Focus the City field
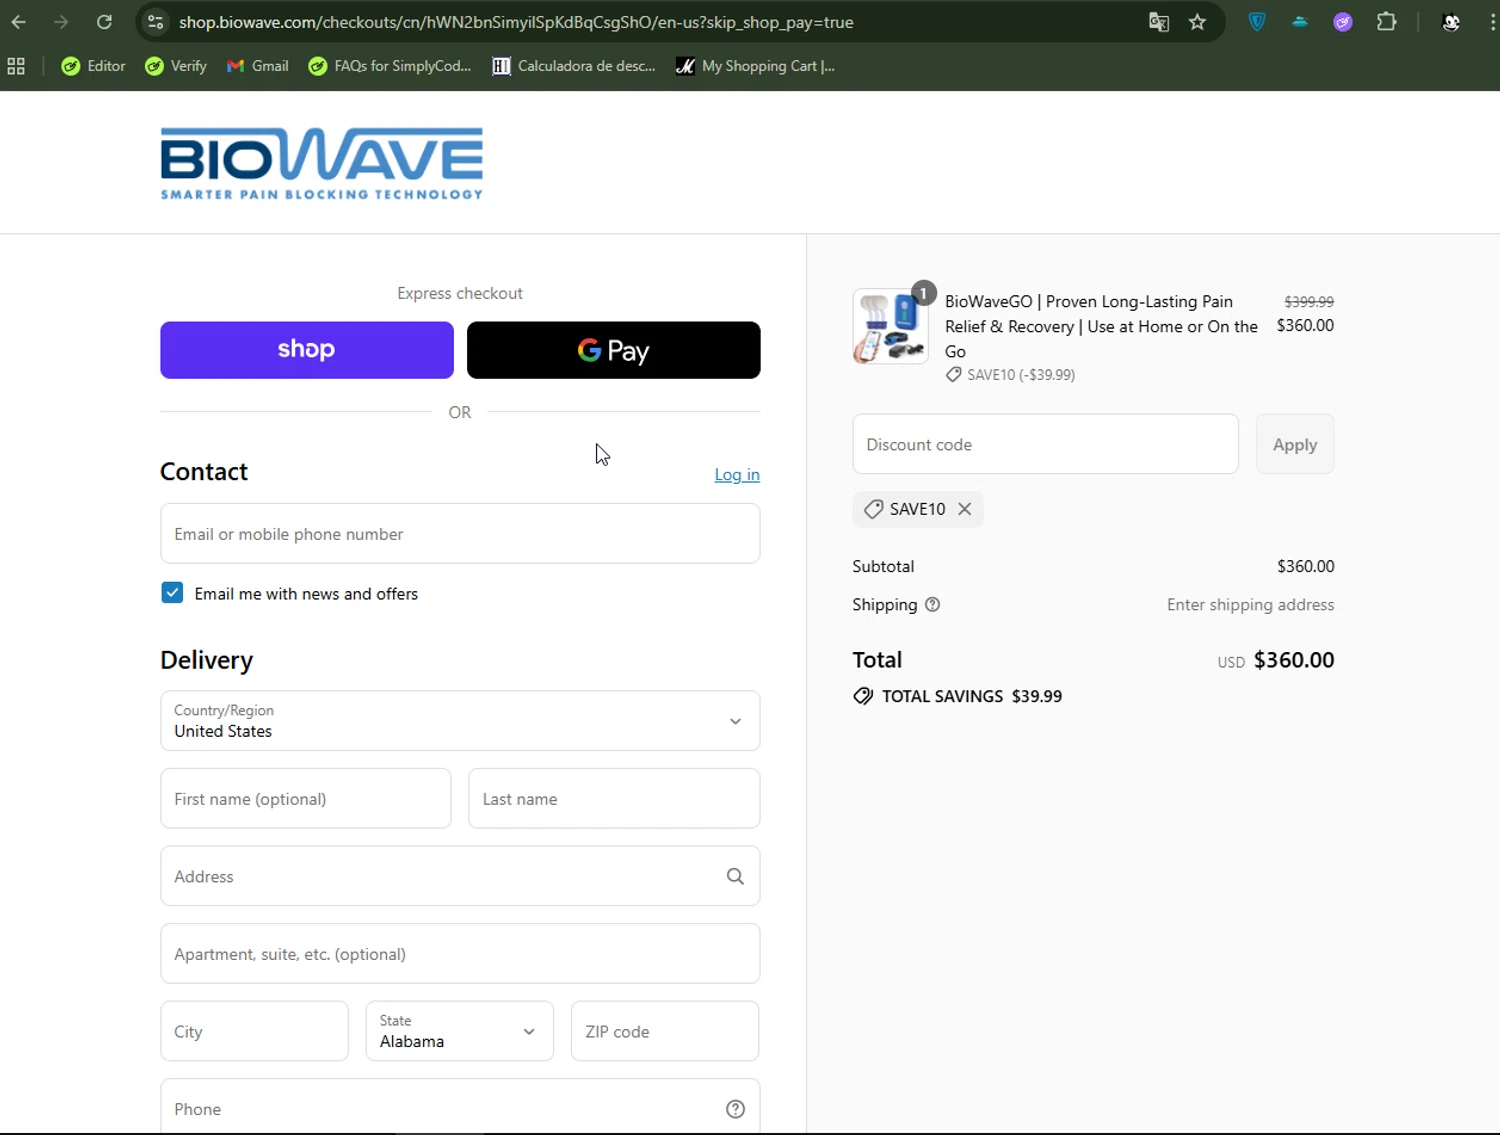 254,1031
